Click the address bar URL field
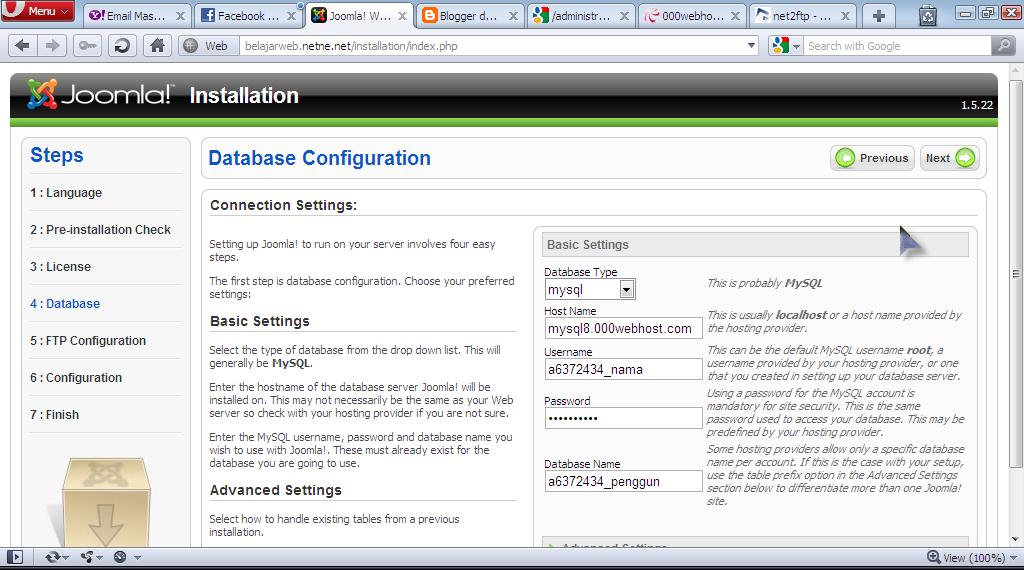 point(493,46)
